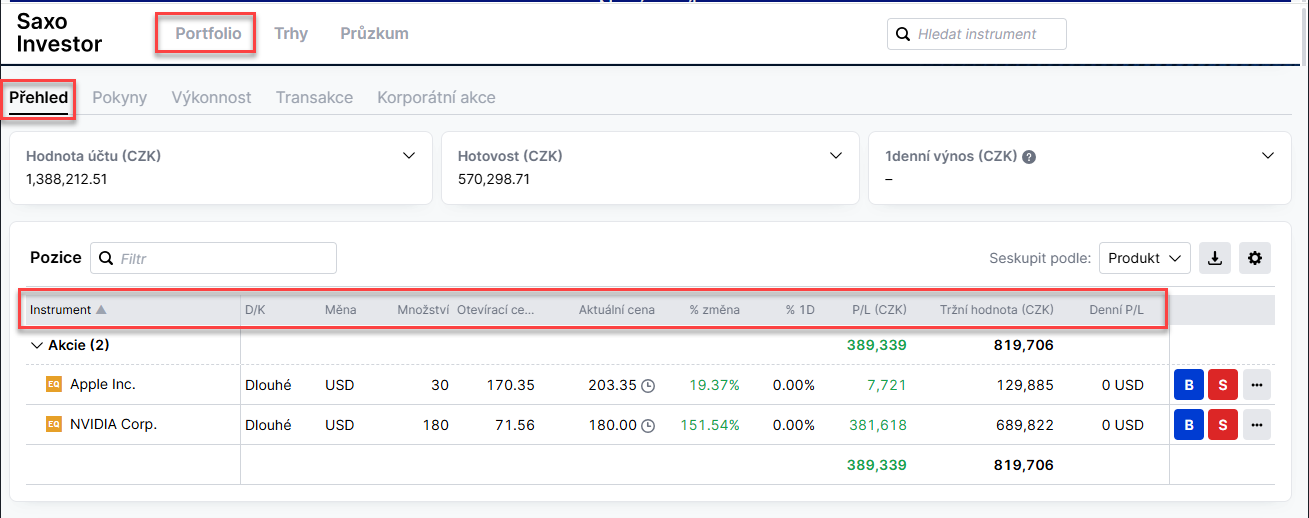Open the positions settings gear icon
Image resolution: width=1309 pixels, height=518 pixels.
(x=1255, y=258)
